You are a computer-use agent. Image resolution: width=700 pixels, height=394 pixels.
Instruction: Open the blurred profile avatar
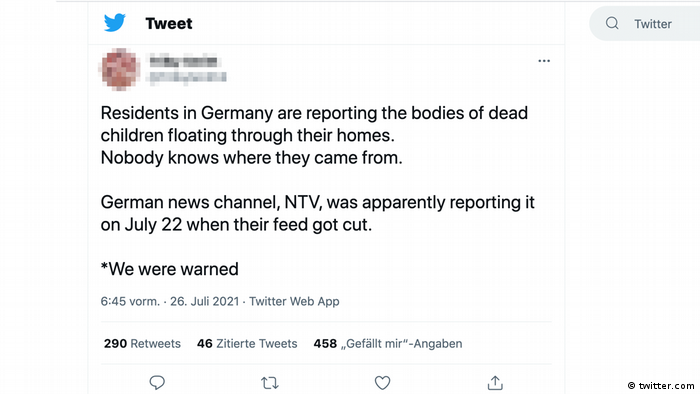(120, 70)
